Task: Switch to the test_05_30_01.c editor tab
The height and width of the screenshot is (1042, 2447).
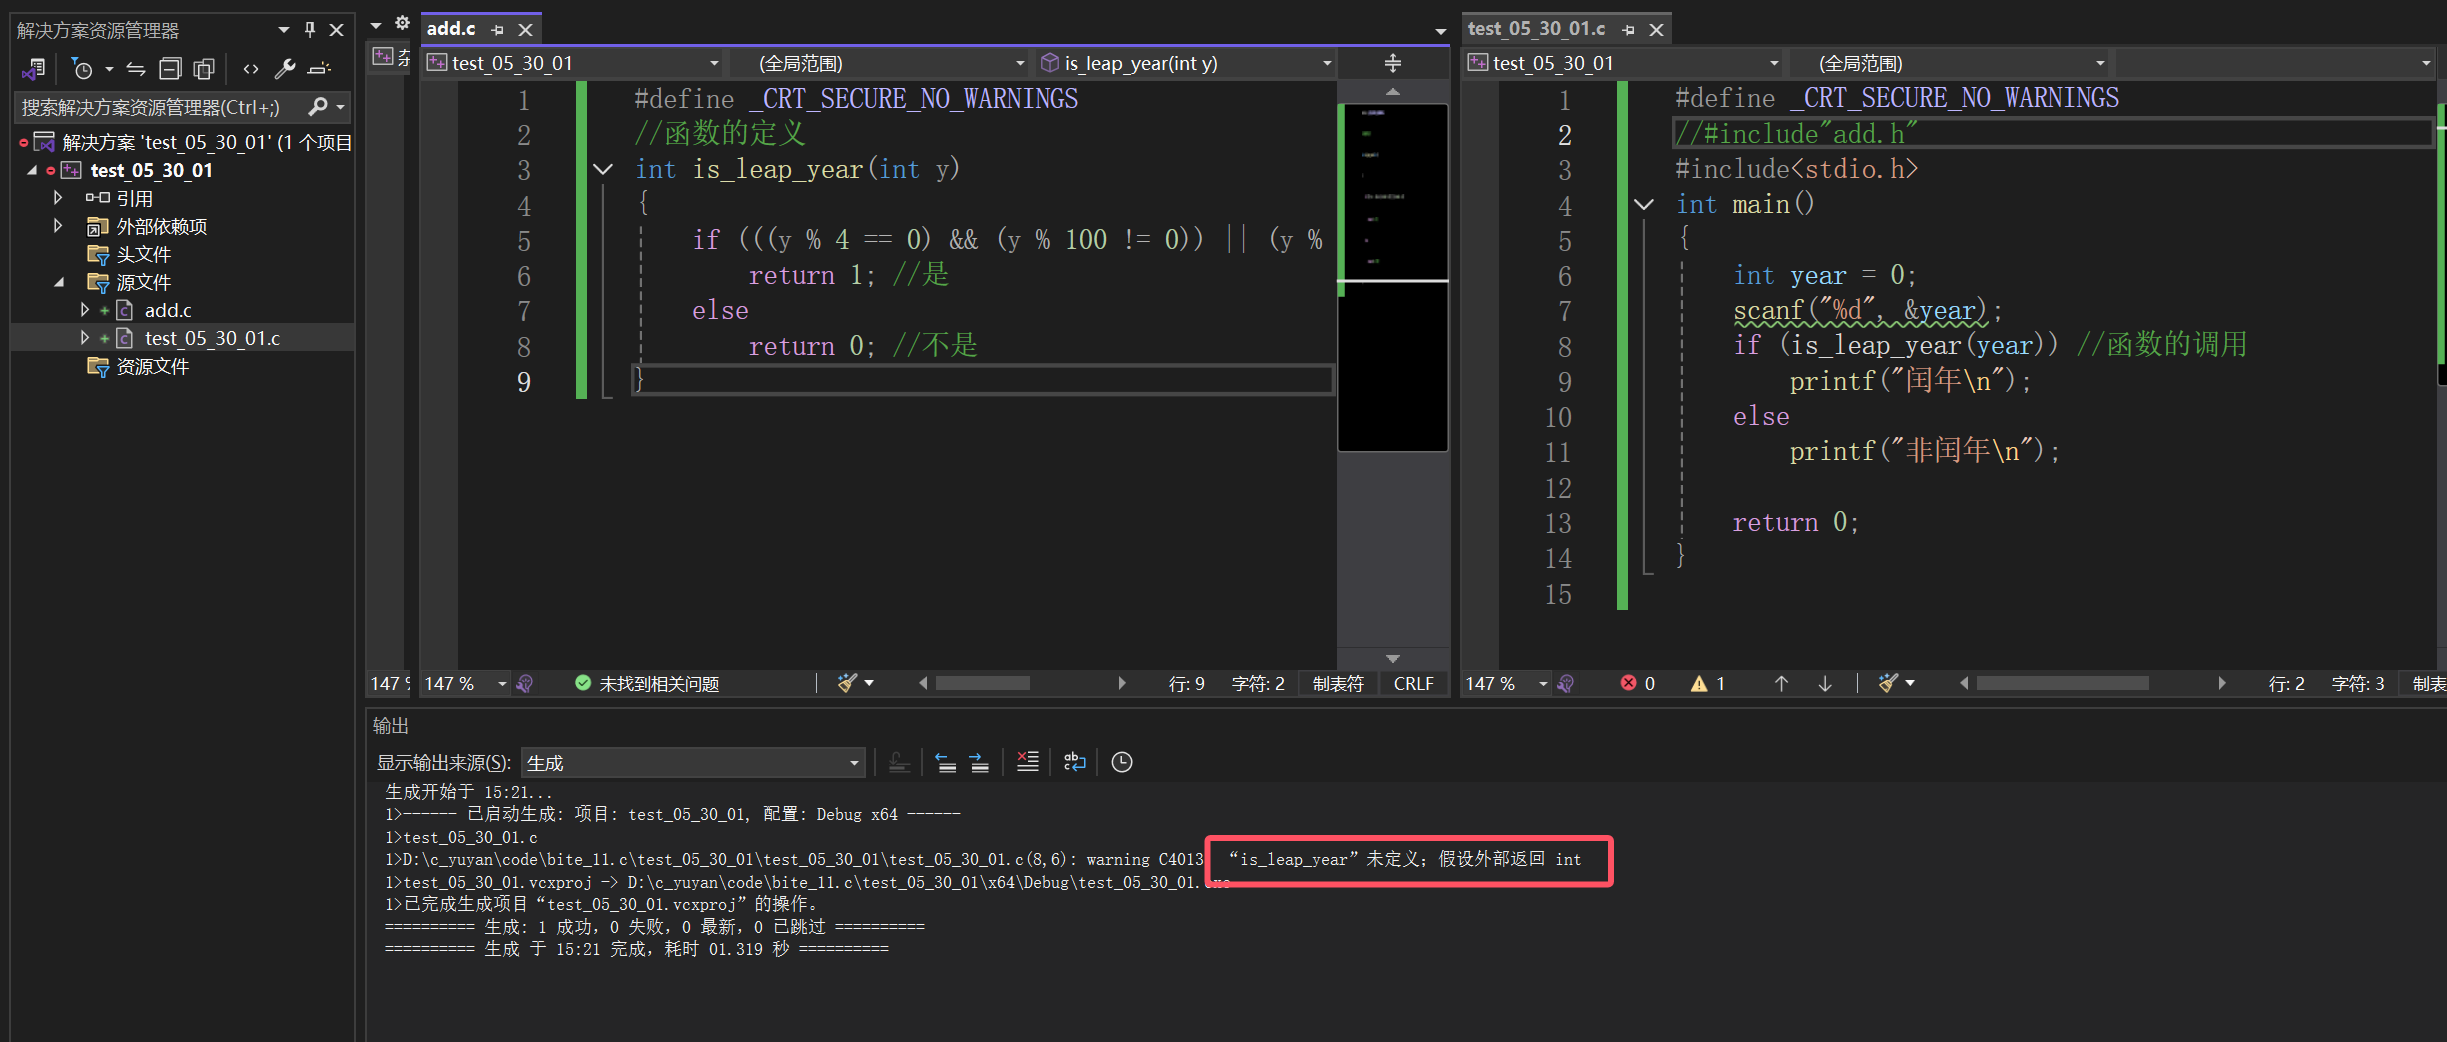Action: [1536, 29]
